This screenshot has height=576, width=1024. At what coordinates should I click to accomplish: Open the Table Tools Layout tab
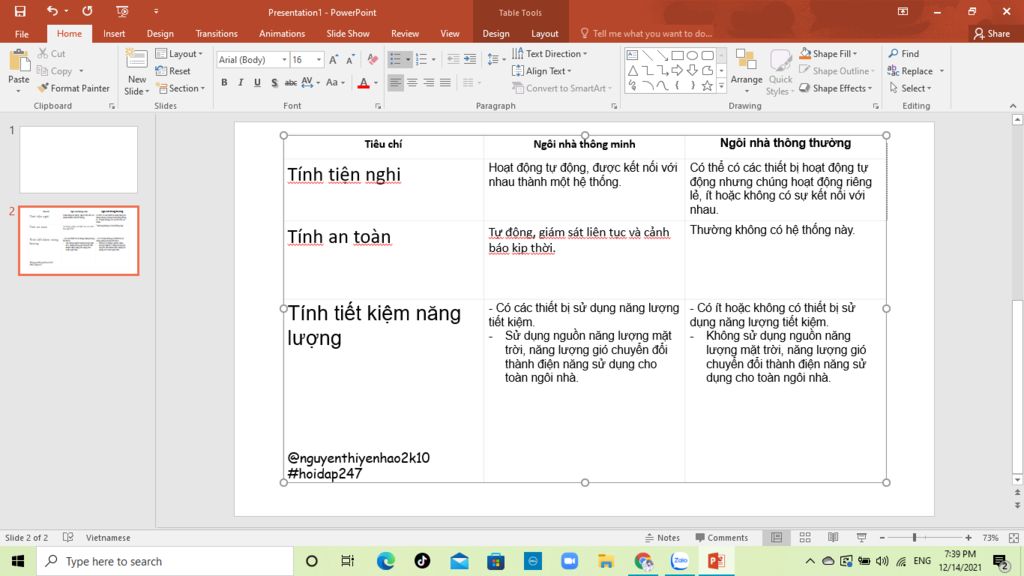(x=545, y=33)
